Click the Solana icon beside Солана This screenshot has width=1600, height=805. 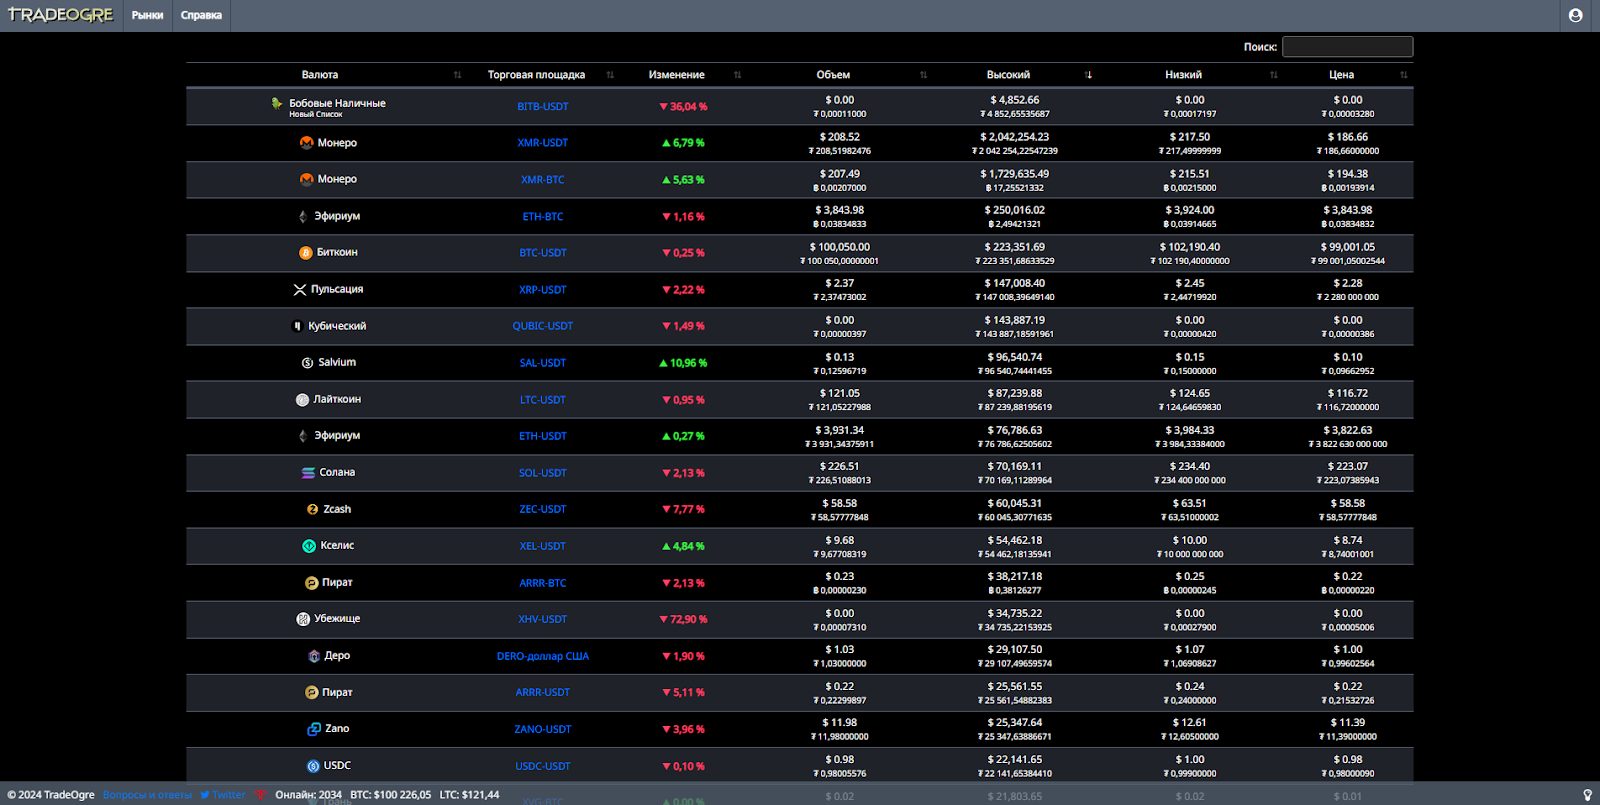(308, 473)
